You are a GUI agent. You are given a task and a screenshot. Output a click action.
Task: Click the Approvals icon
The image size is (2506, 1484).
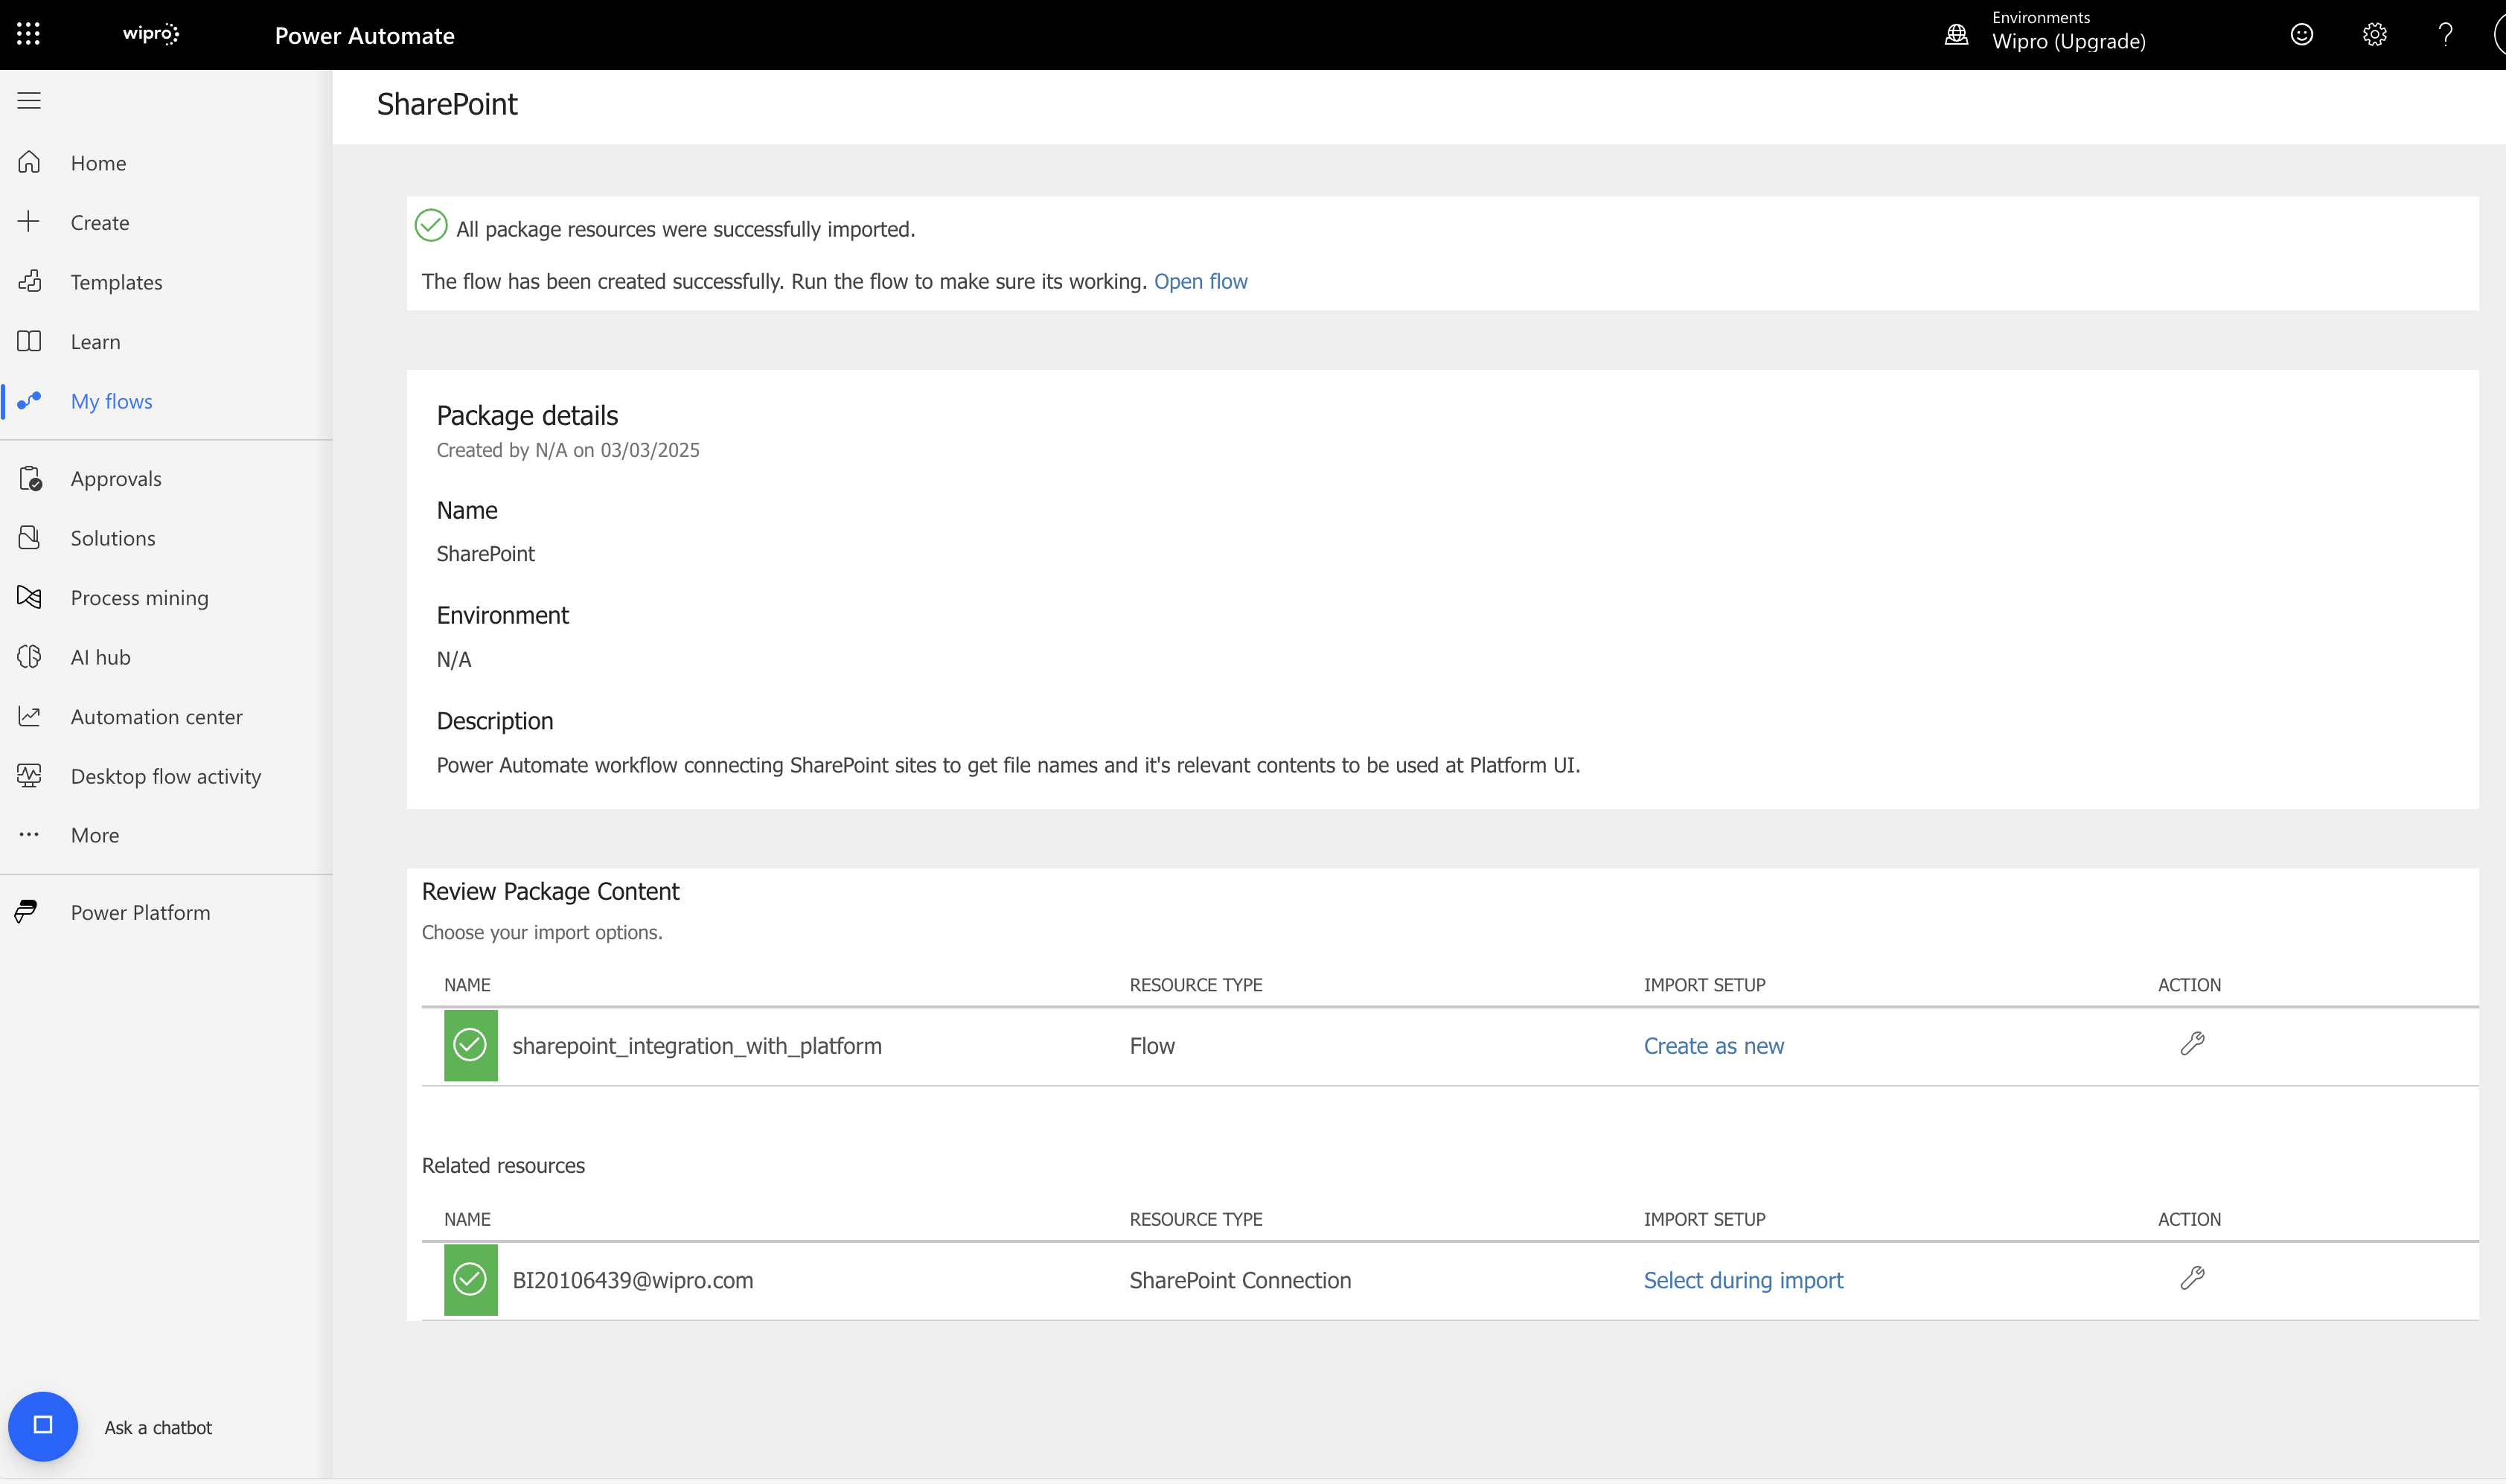pyautogui.click(x=30, y=479)
